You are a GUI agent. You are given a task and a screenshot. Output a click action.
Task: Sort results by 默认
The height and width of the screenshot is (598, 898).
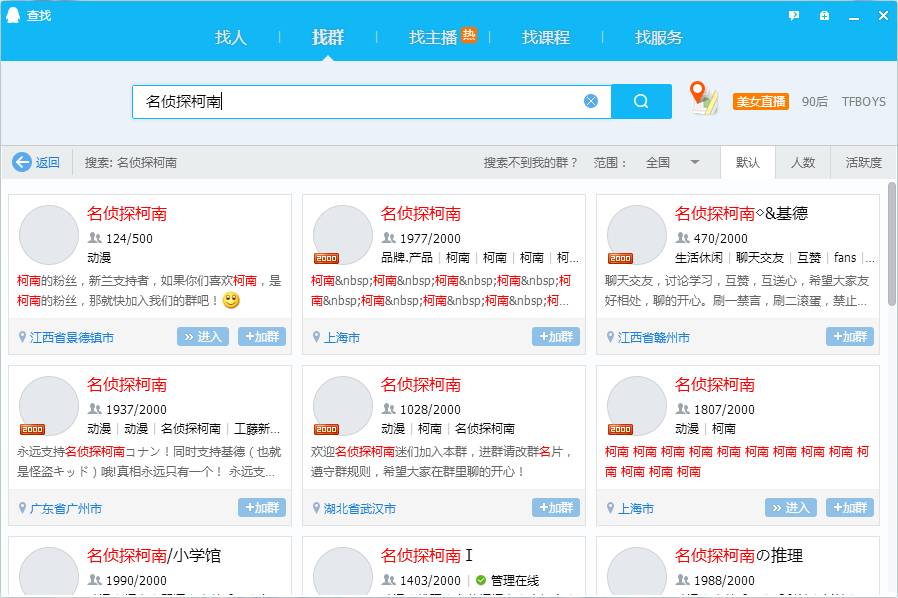tap(747, 163)
